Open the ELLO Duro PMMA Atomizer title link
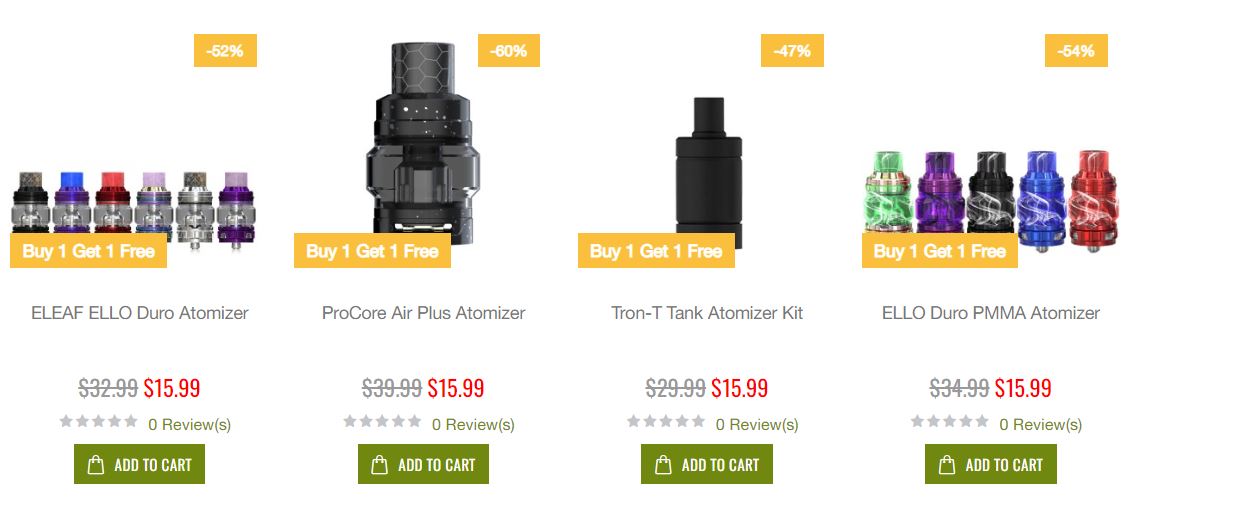1237x517 pixels. [991, 313]
